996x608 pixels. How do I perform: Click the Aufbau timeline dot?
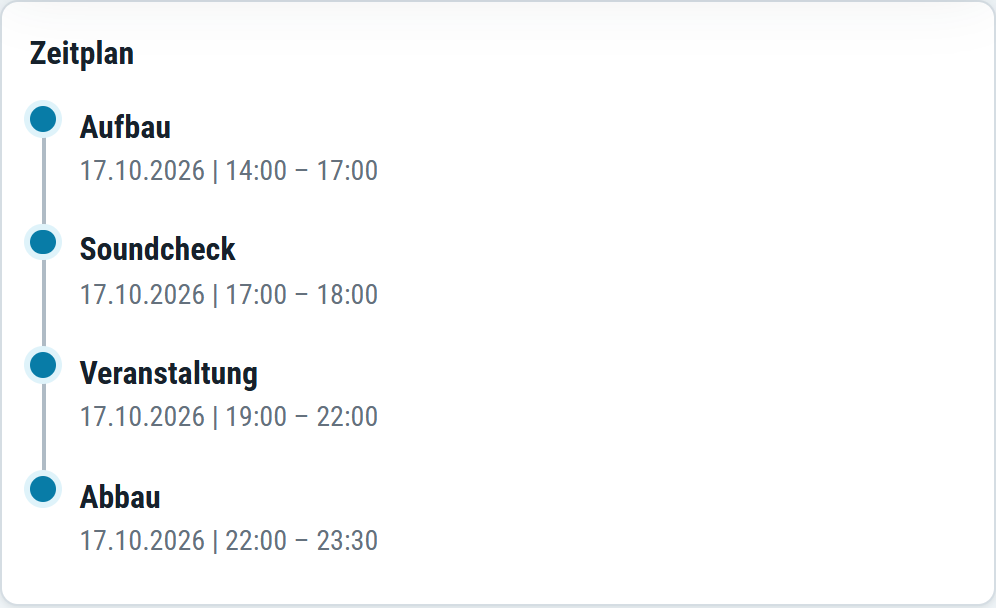(x=43, y=119)
